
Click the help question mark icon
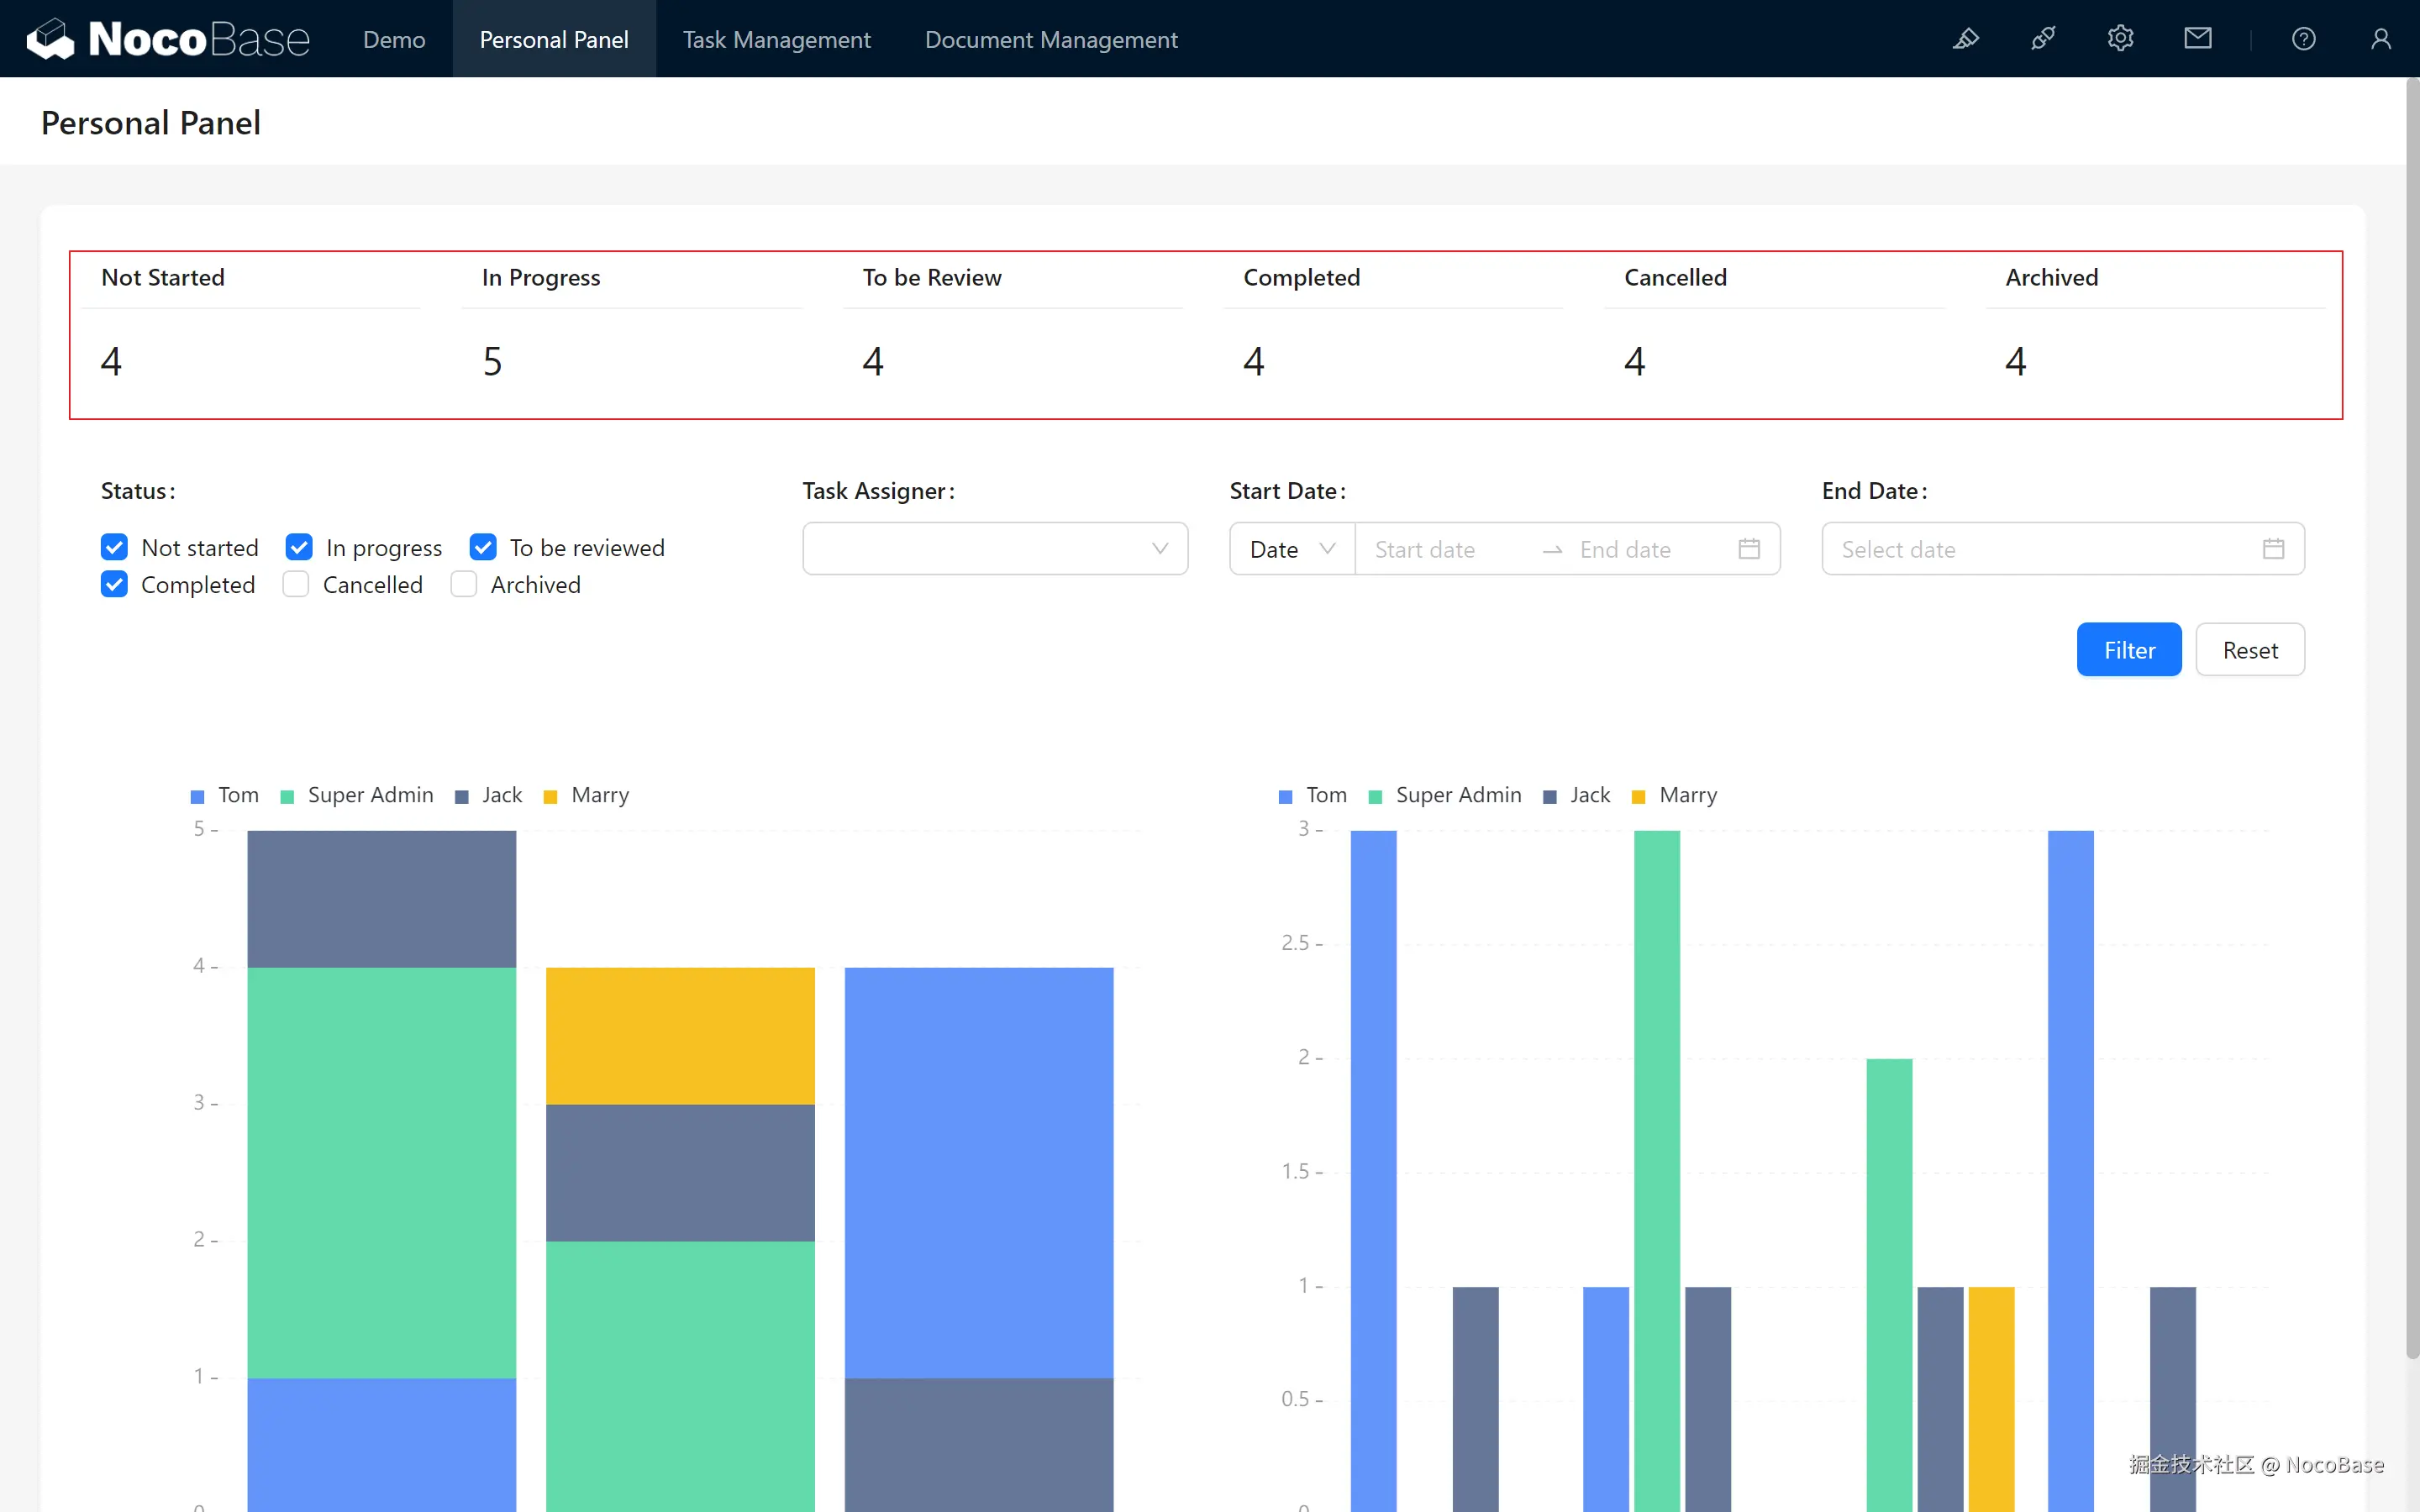pyautogui.click(x=2303, y=39)
